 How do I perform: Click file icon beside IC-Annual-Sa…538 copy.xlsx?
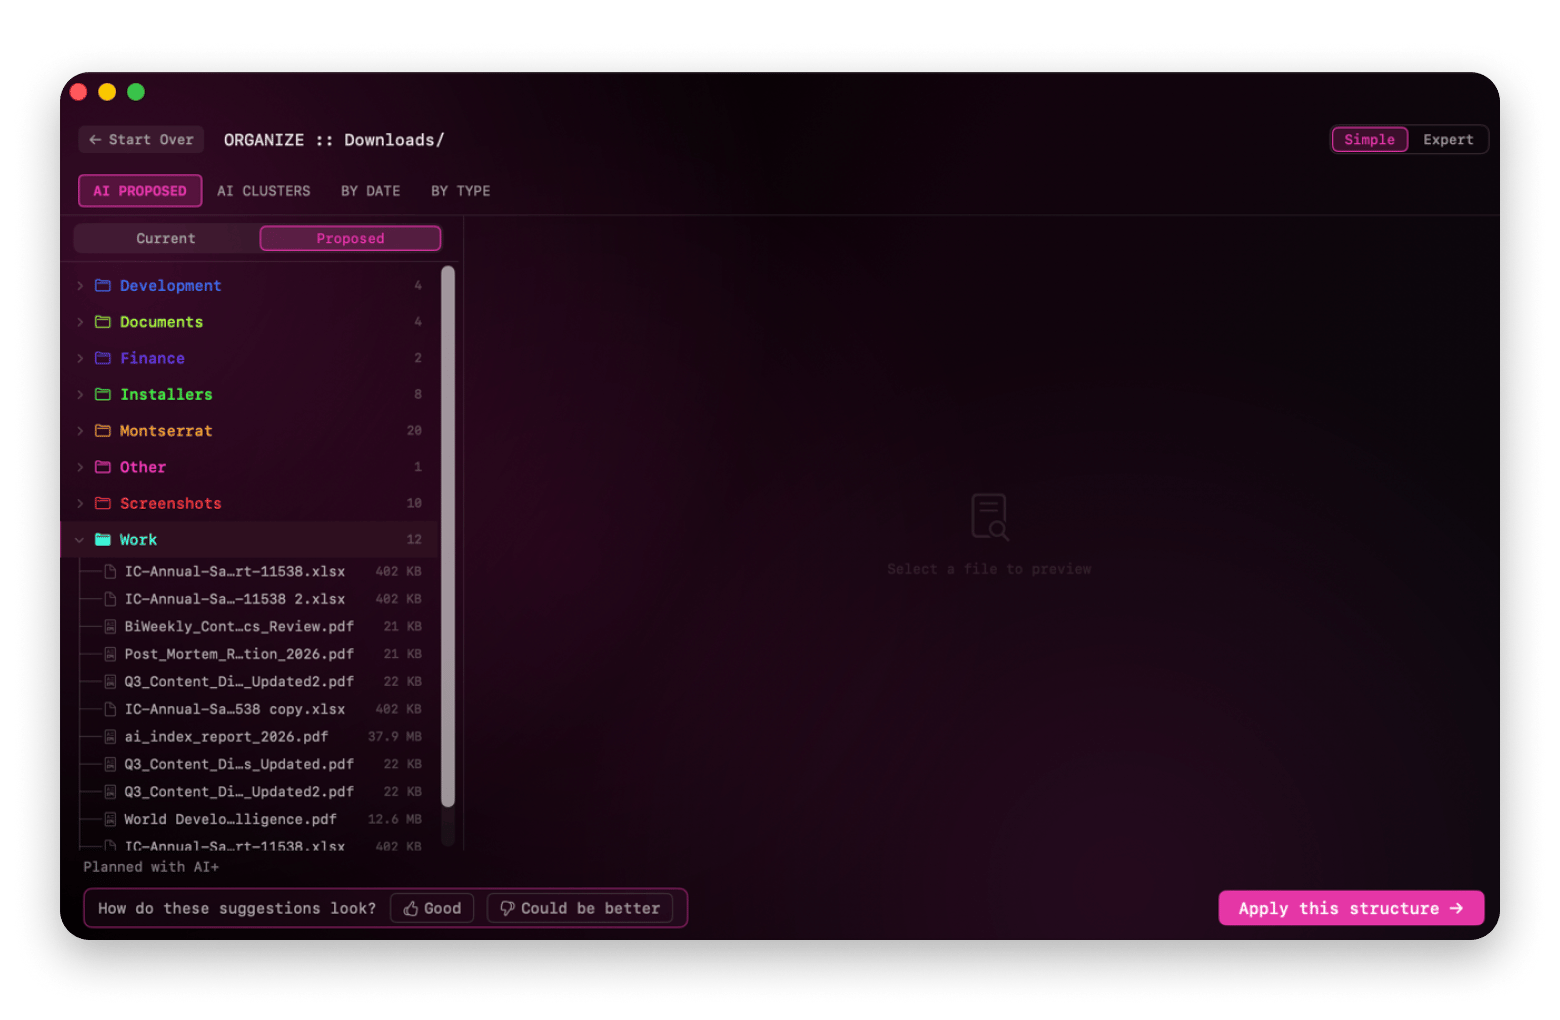point(111,709)
